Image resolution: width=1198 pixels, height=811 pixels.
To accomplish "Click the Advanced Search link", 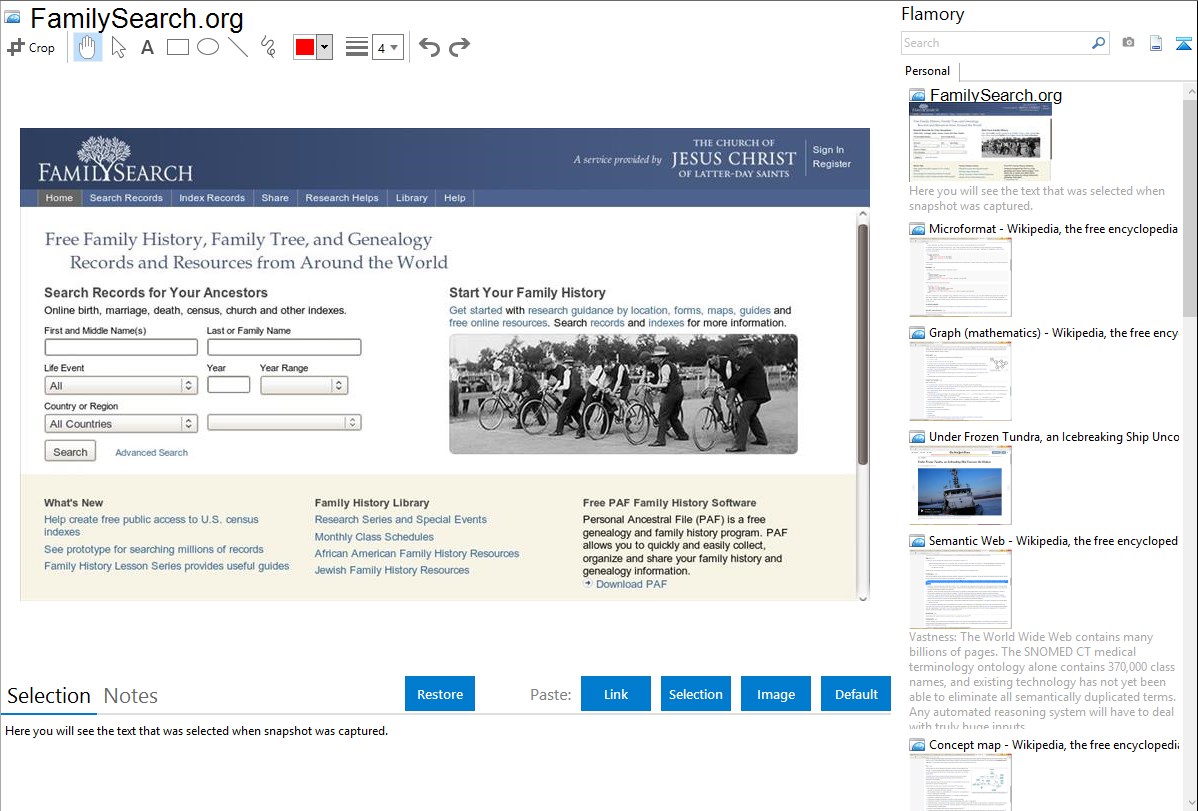I will (x=151, y=453).
